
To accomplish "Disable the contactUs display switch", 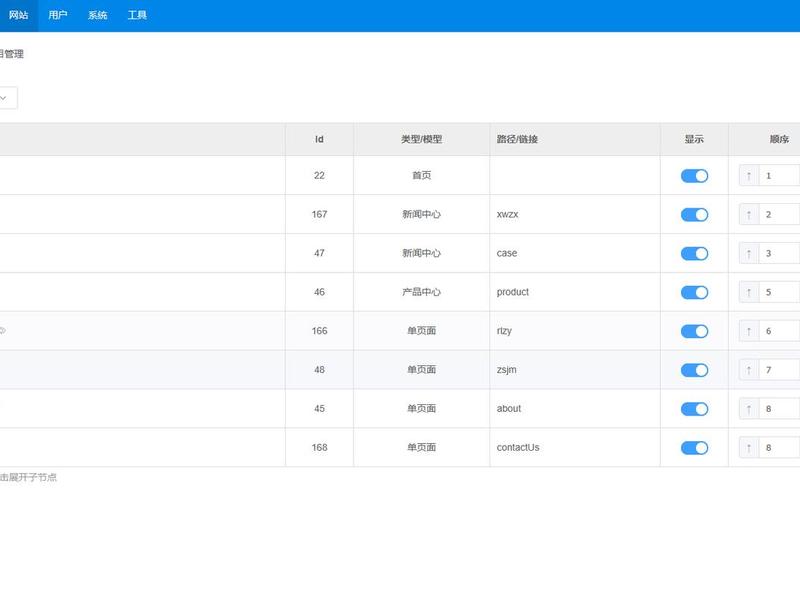I will click(x=694, y=447).
